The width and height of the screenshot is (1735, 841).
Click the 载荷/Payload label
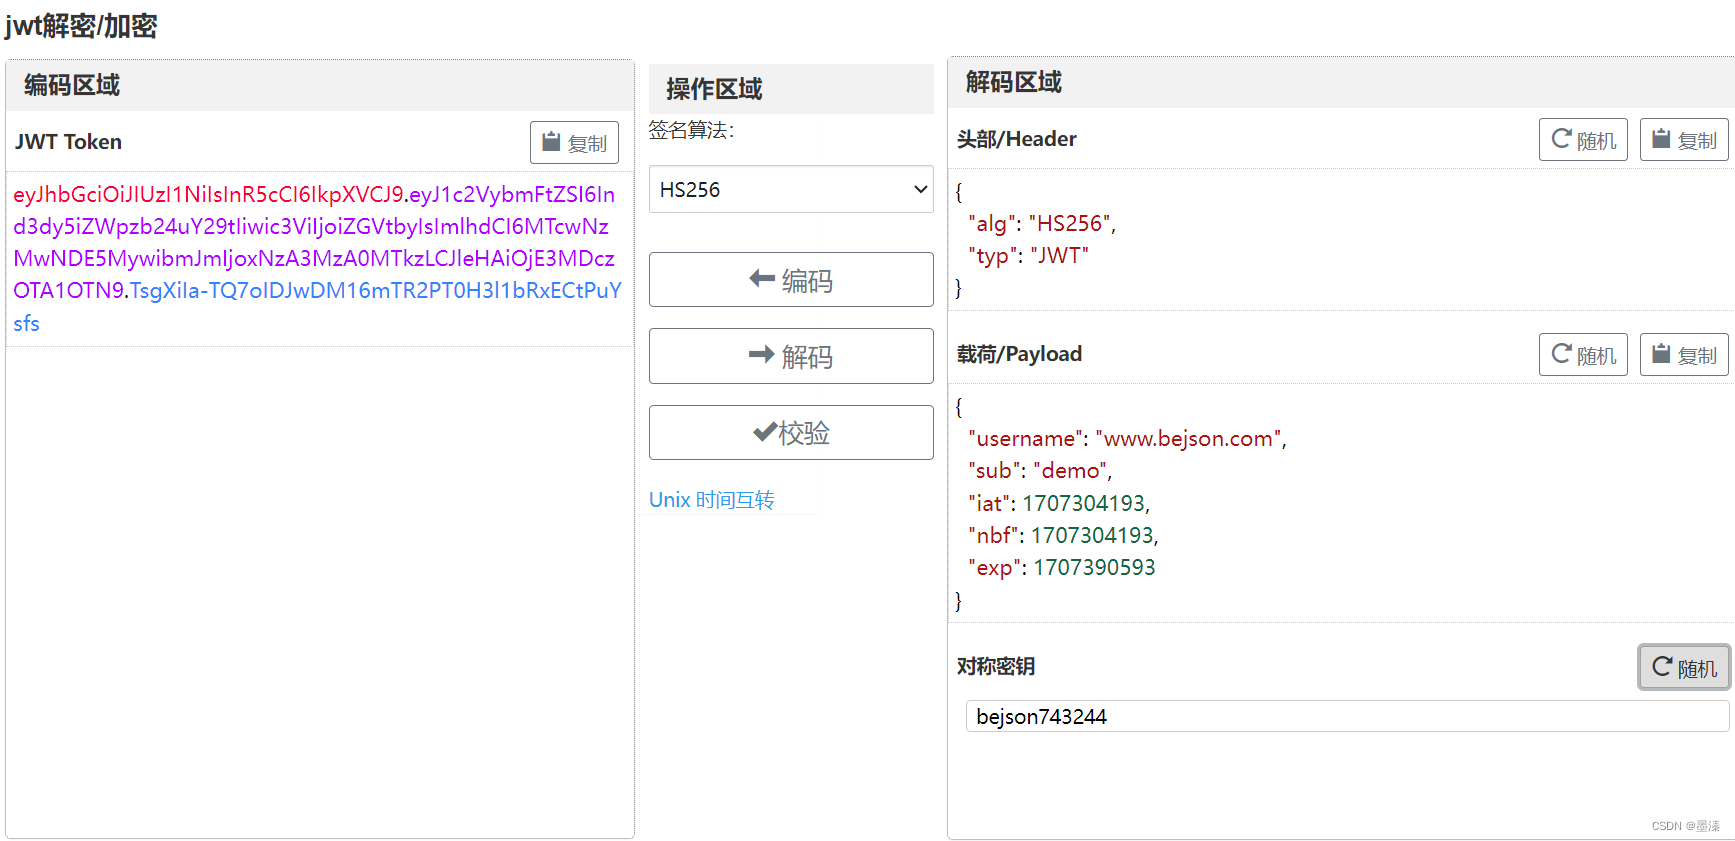point(1019,354)
